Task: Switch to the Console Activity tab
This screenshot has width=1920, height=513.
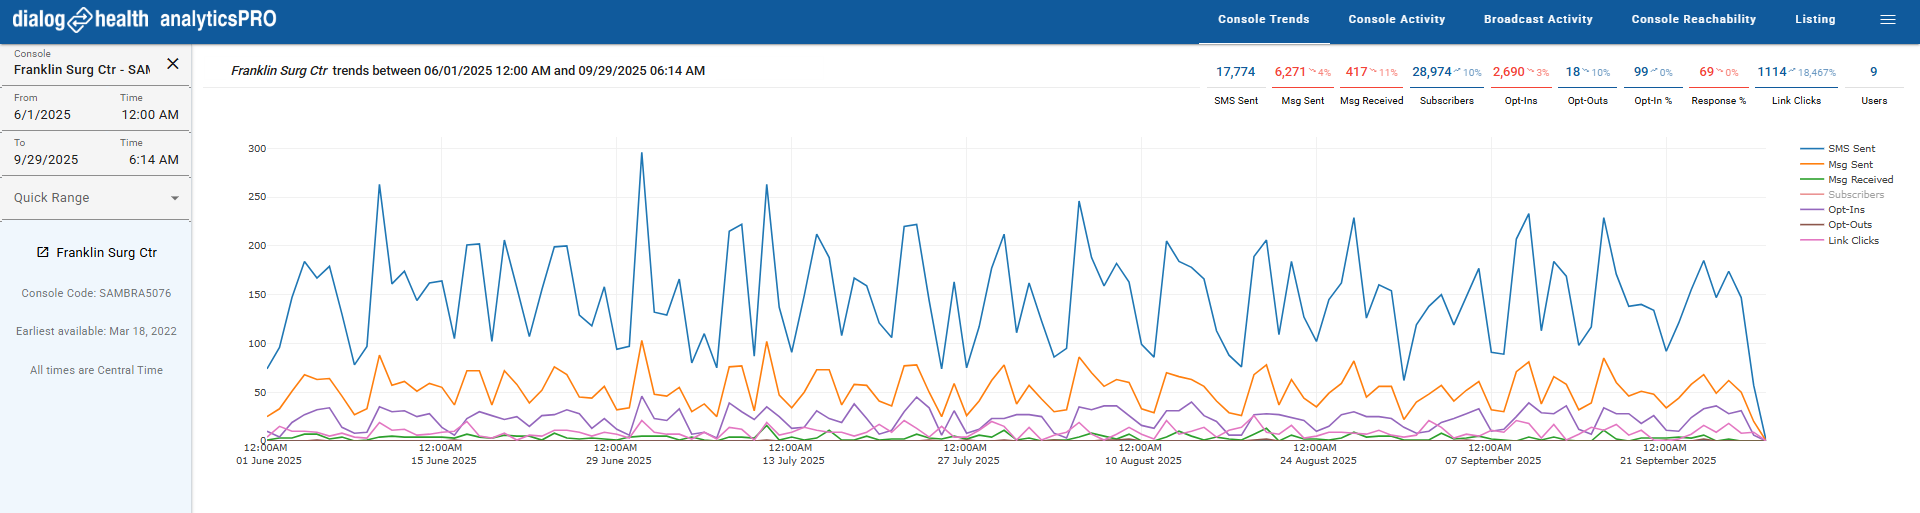Action: [1396, 20]
